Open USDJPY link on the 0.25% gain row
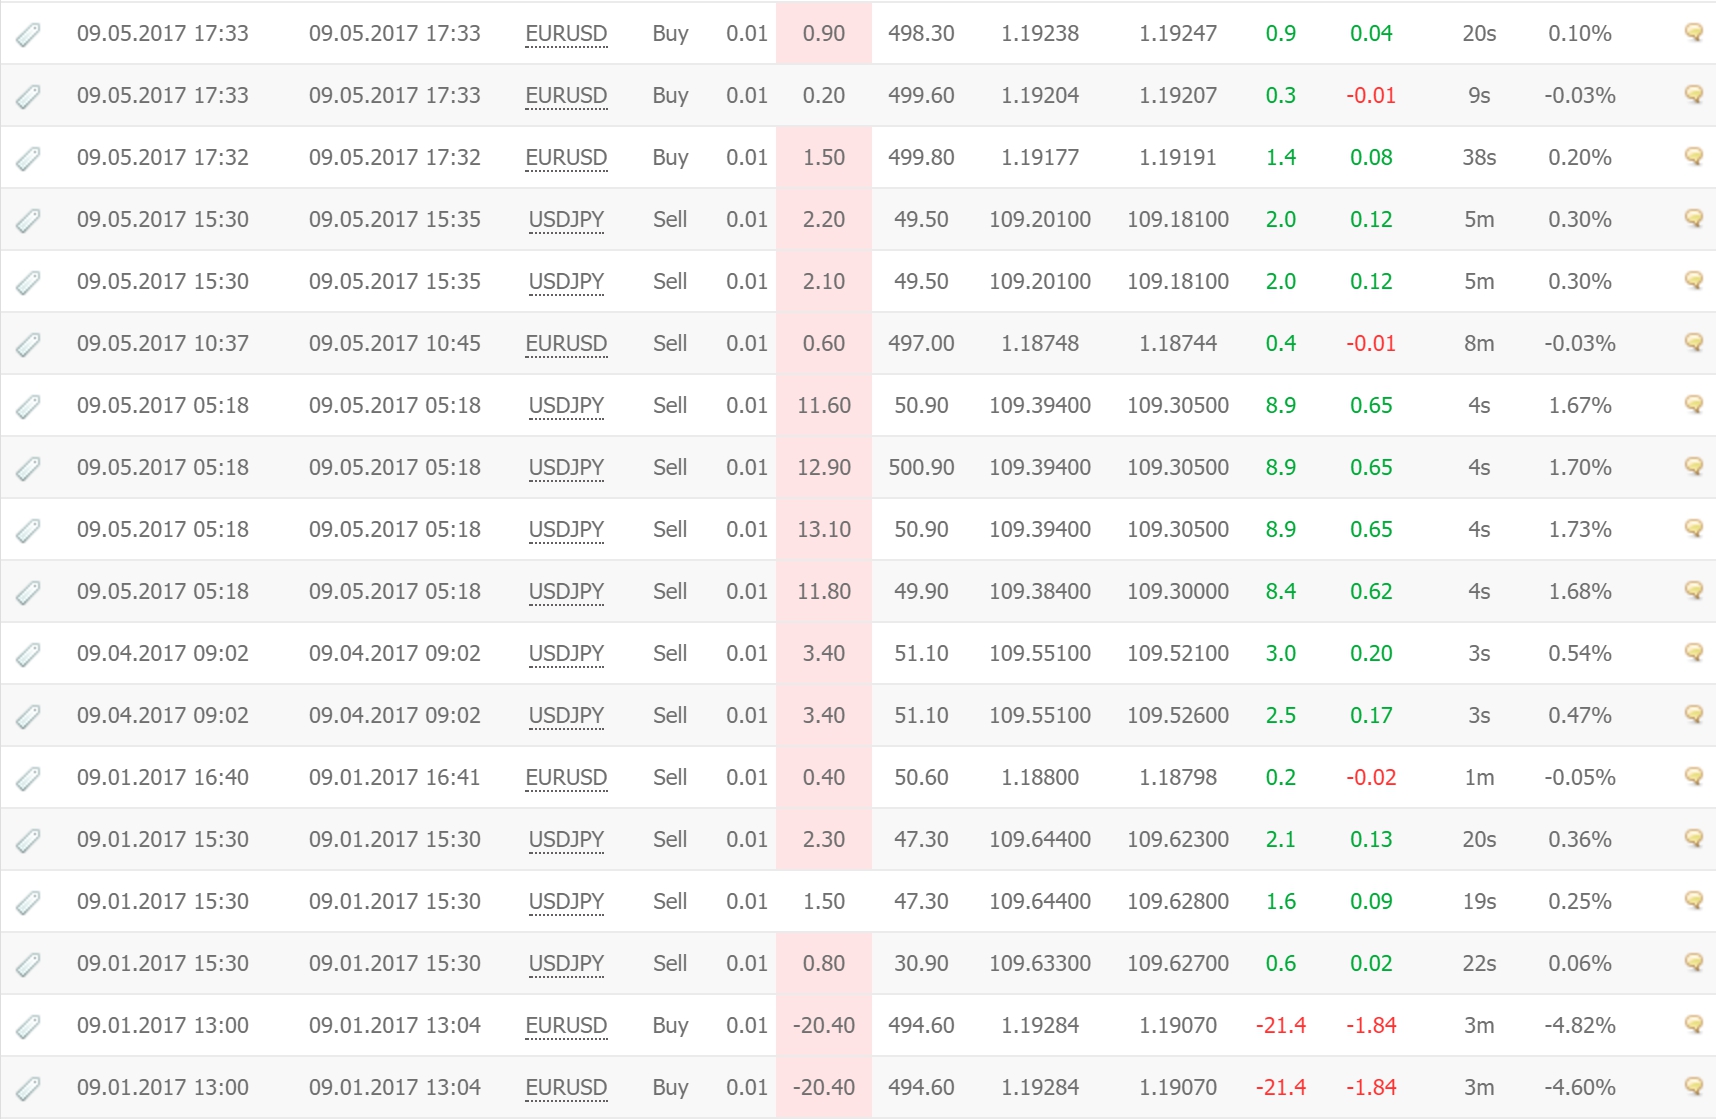Screen dimensions: 1716x1119 tap(566, 901)
